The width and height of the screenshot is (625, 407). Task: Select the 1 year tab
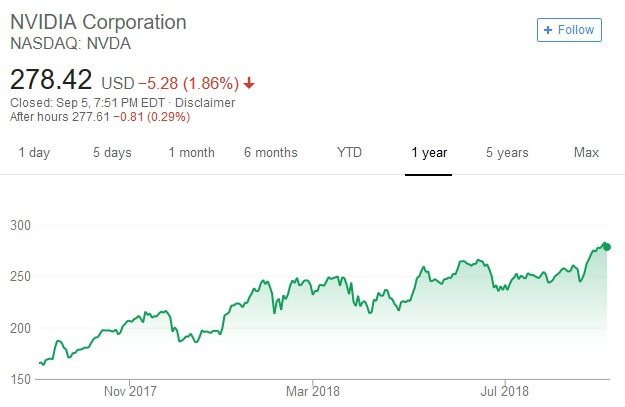click(429, 153)
